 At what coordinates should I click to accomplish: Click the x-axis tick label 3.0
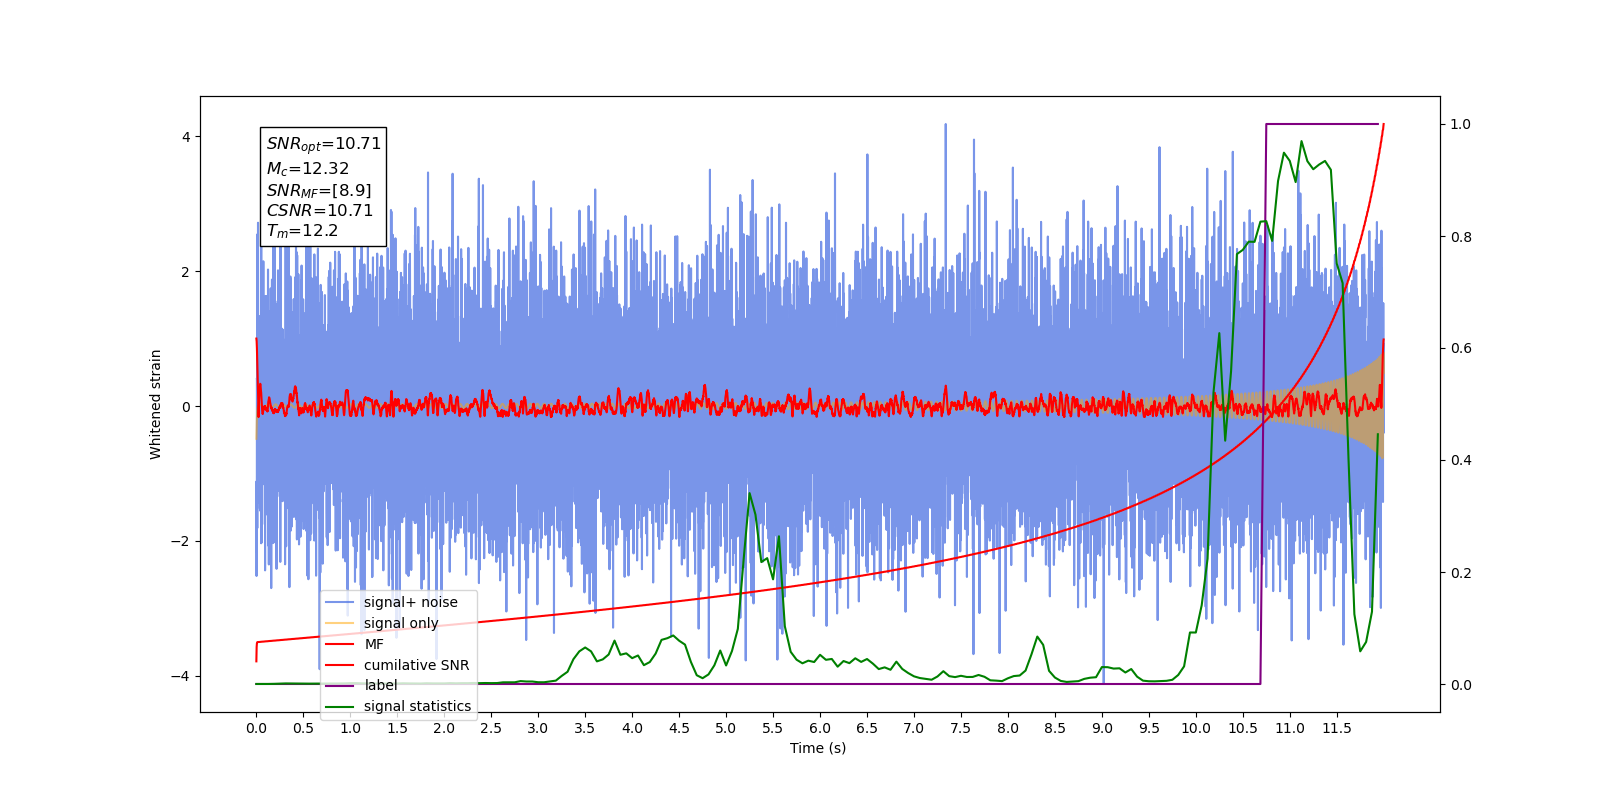538,728
